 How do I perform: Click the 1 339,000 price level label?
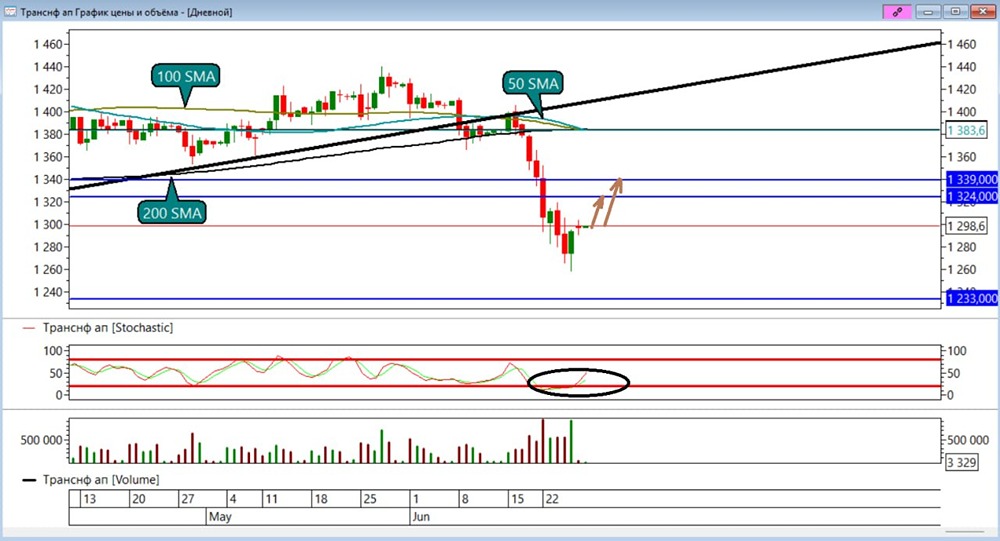[x=972, y=179]
